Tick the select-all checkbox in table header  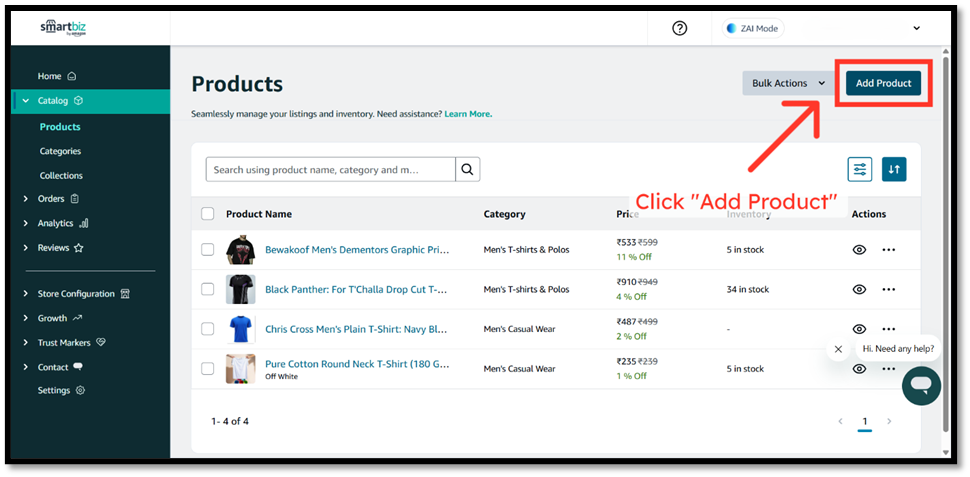(208, 213)
